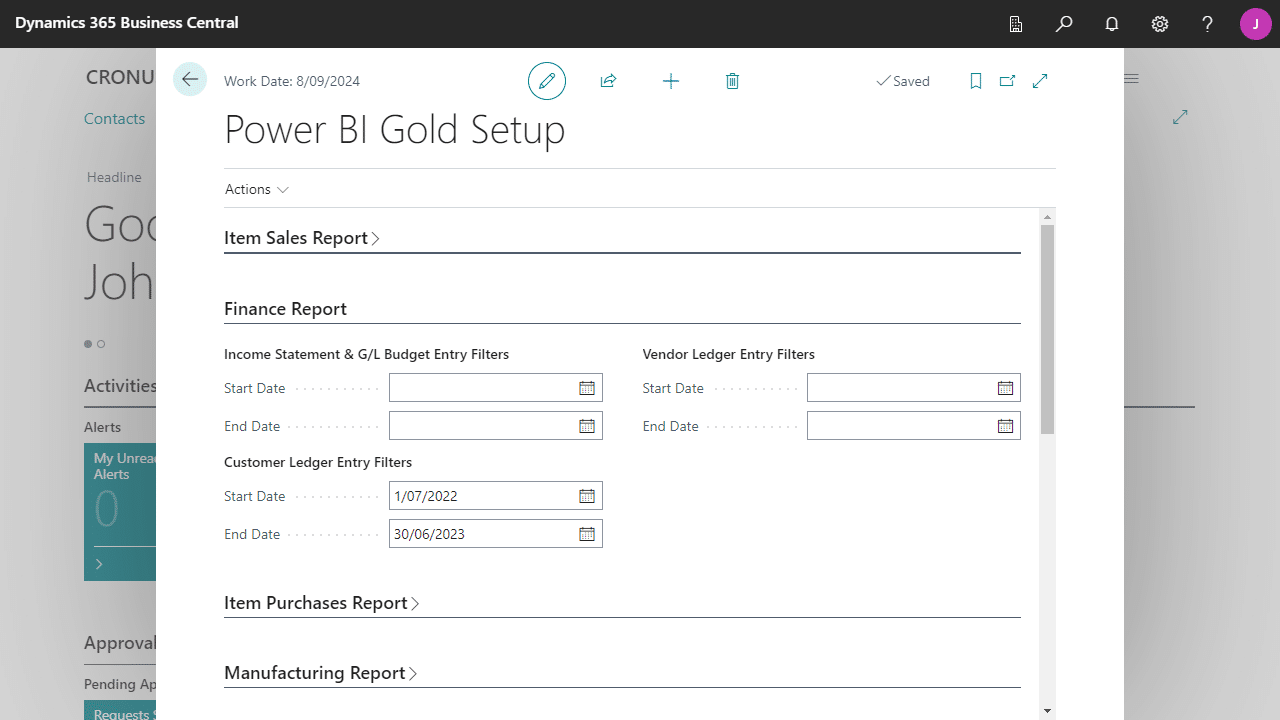
Task: Click the Work Date: 8/09/2024 text
Action: coord(292,81)
